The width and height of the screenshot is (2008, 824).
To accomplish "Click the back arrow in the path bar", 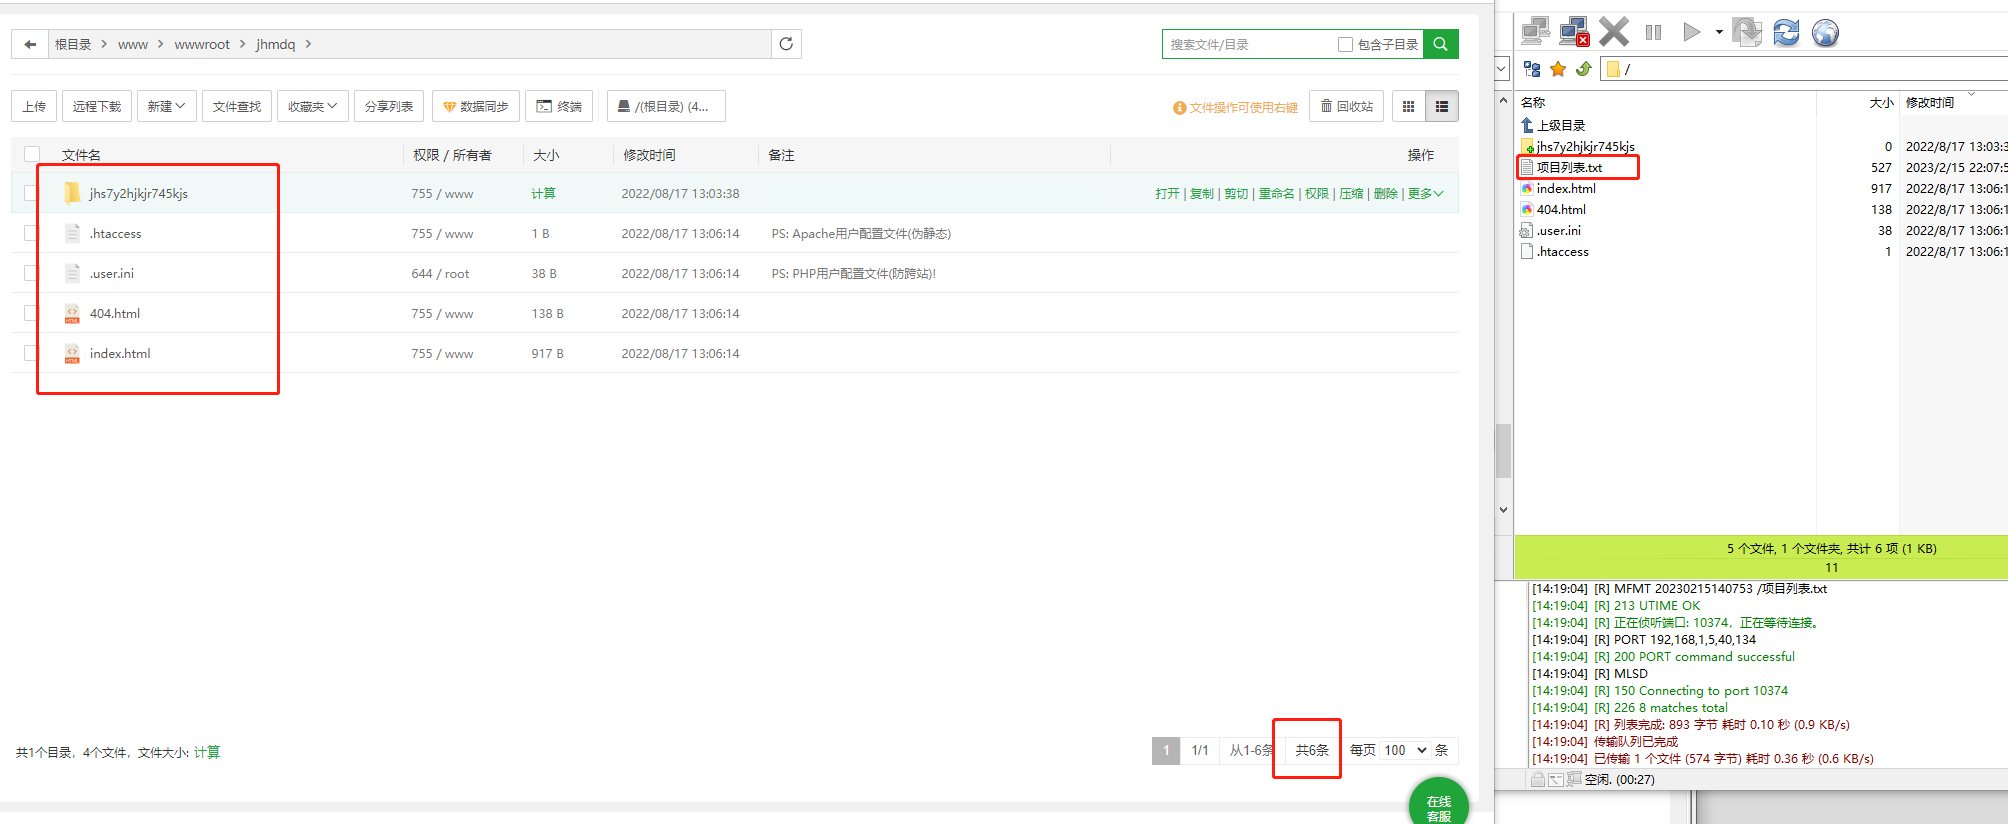I will click(30, 44).
